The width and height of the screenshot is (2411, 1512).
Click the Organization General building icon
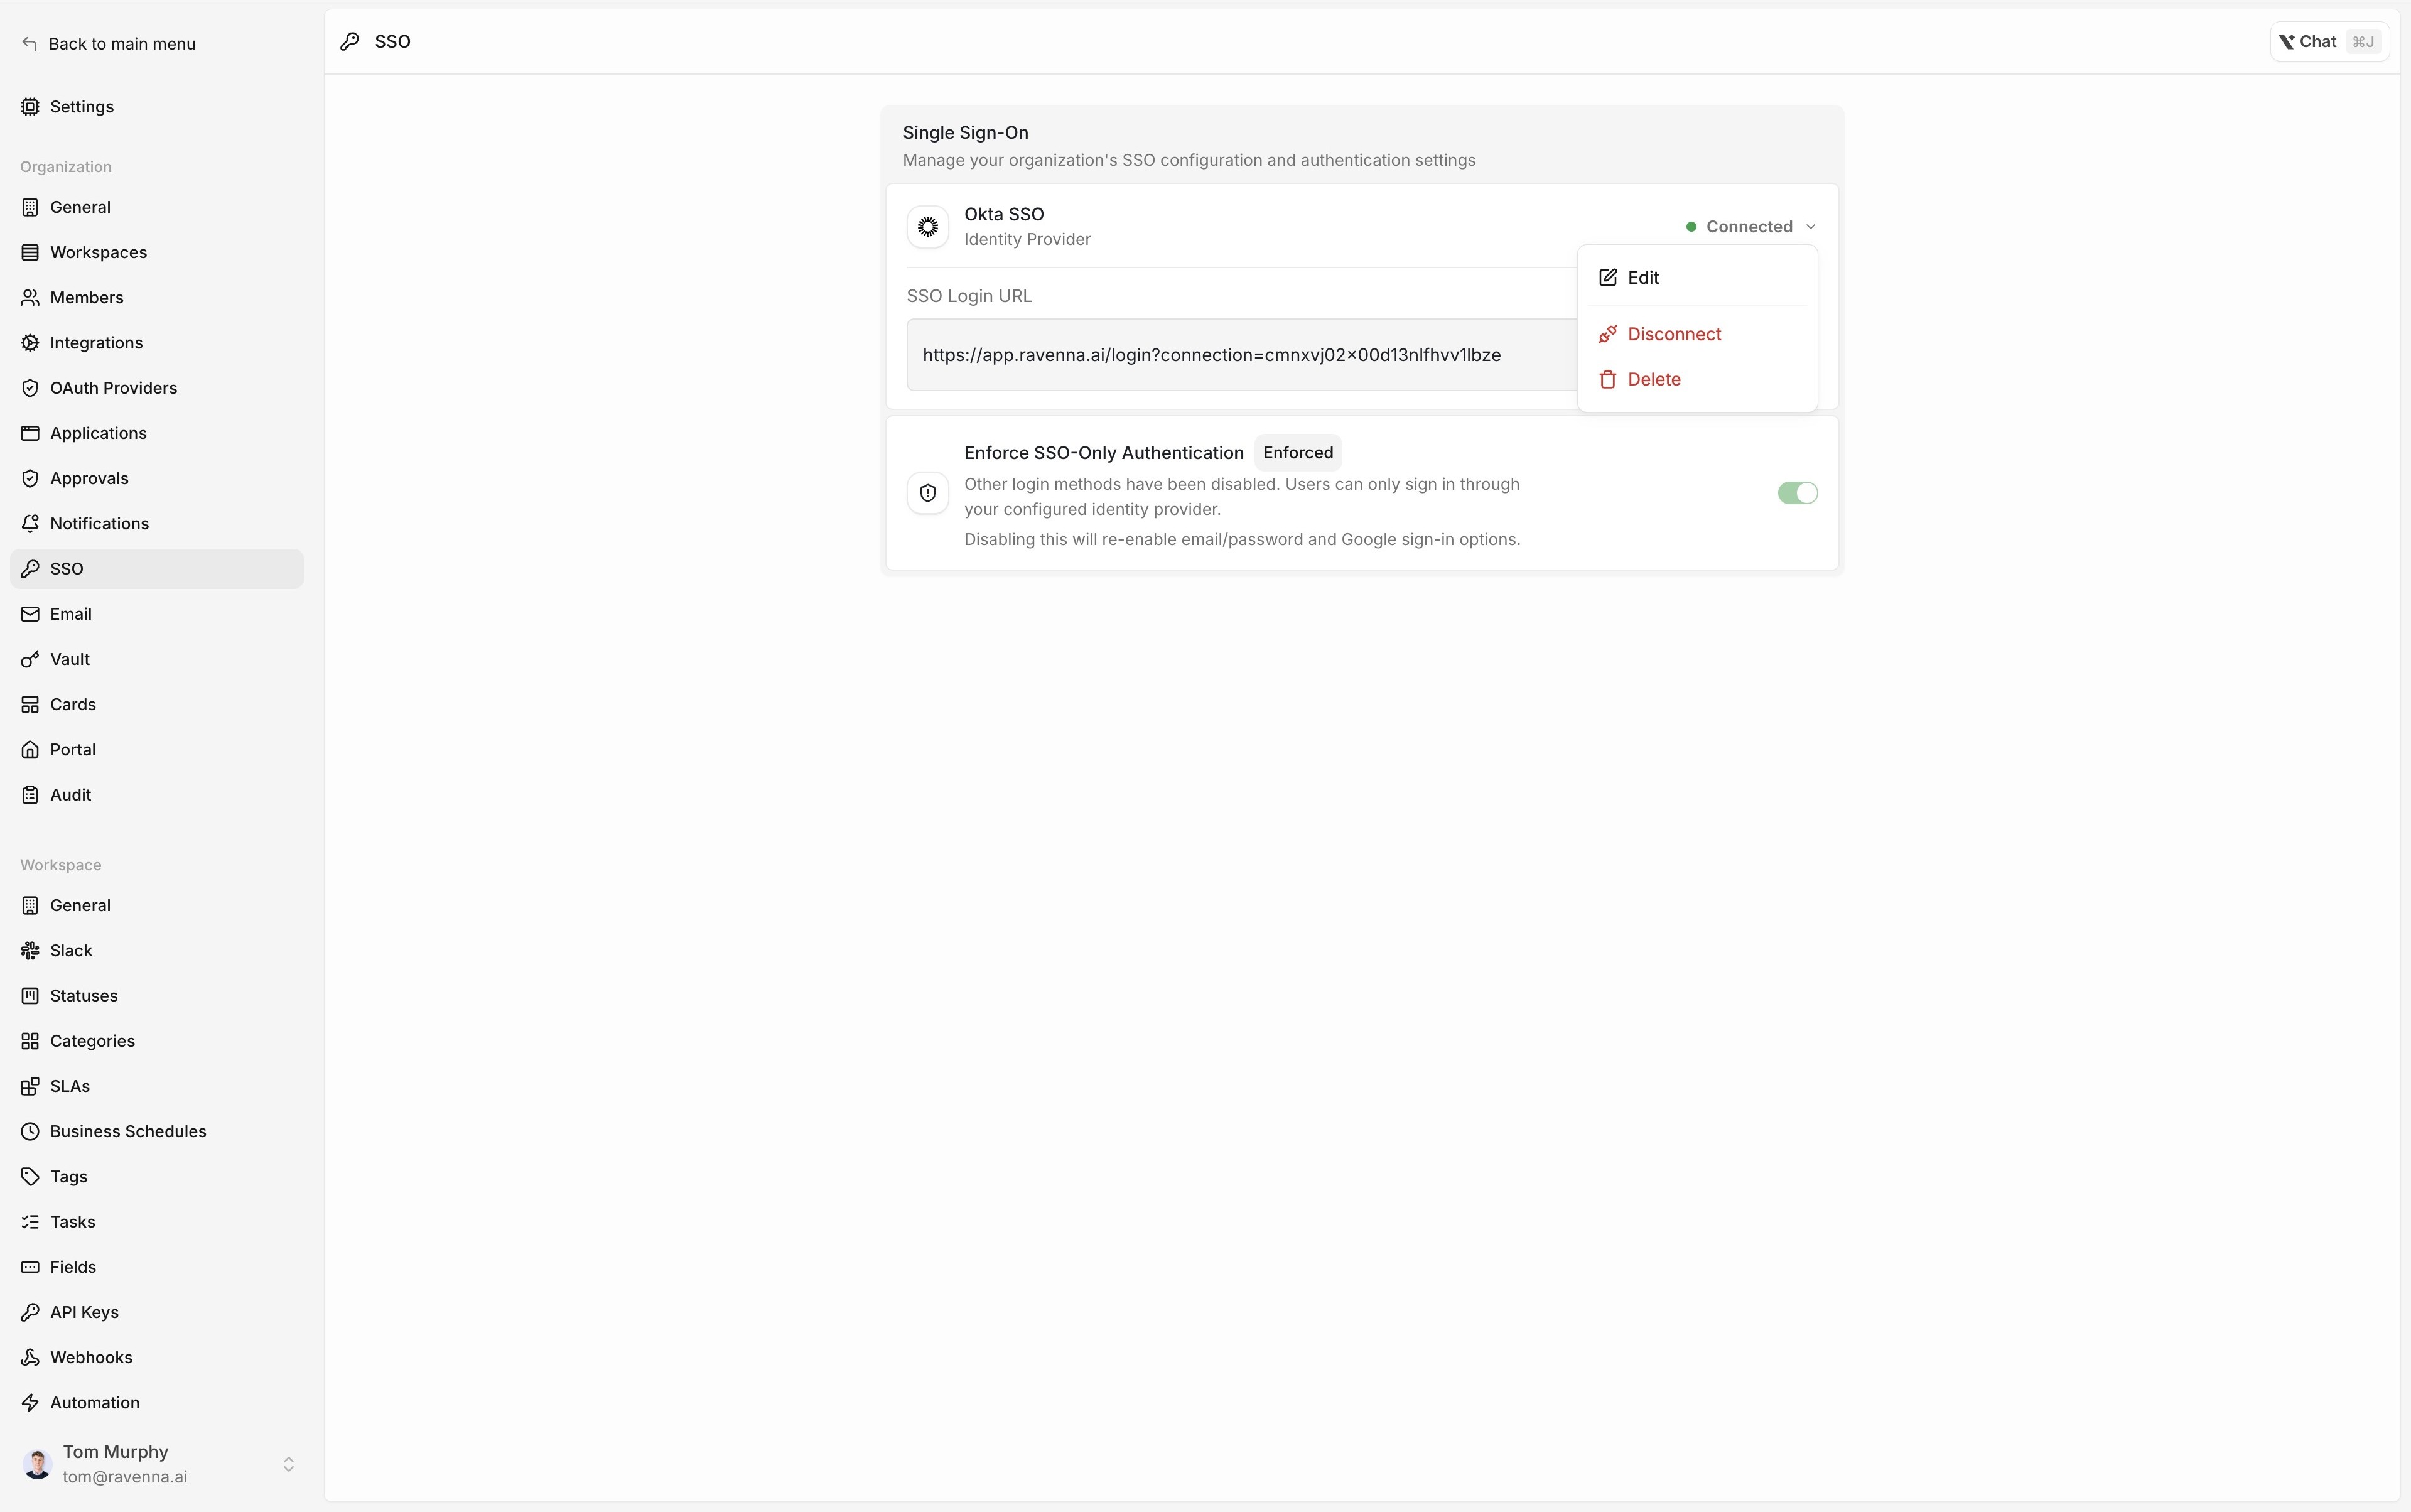[x=30, y=207]
